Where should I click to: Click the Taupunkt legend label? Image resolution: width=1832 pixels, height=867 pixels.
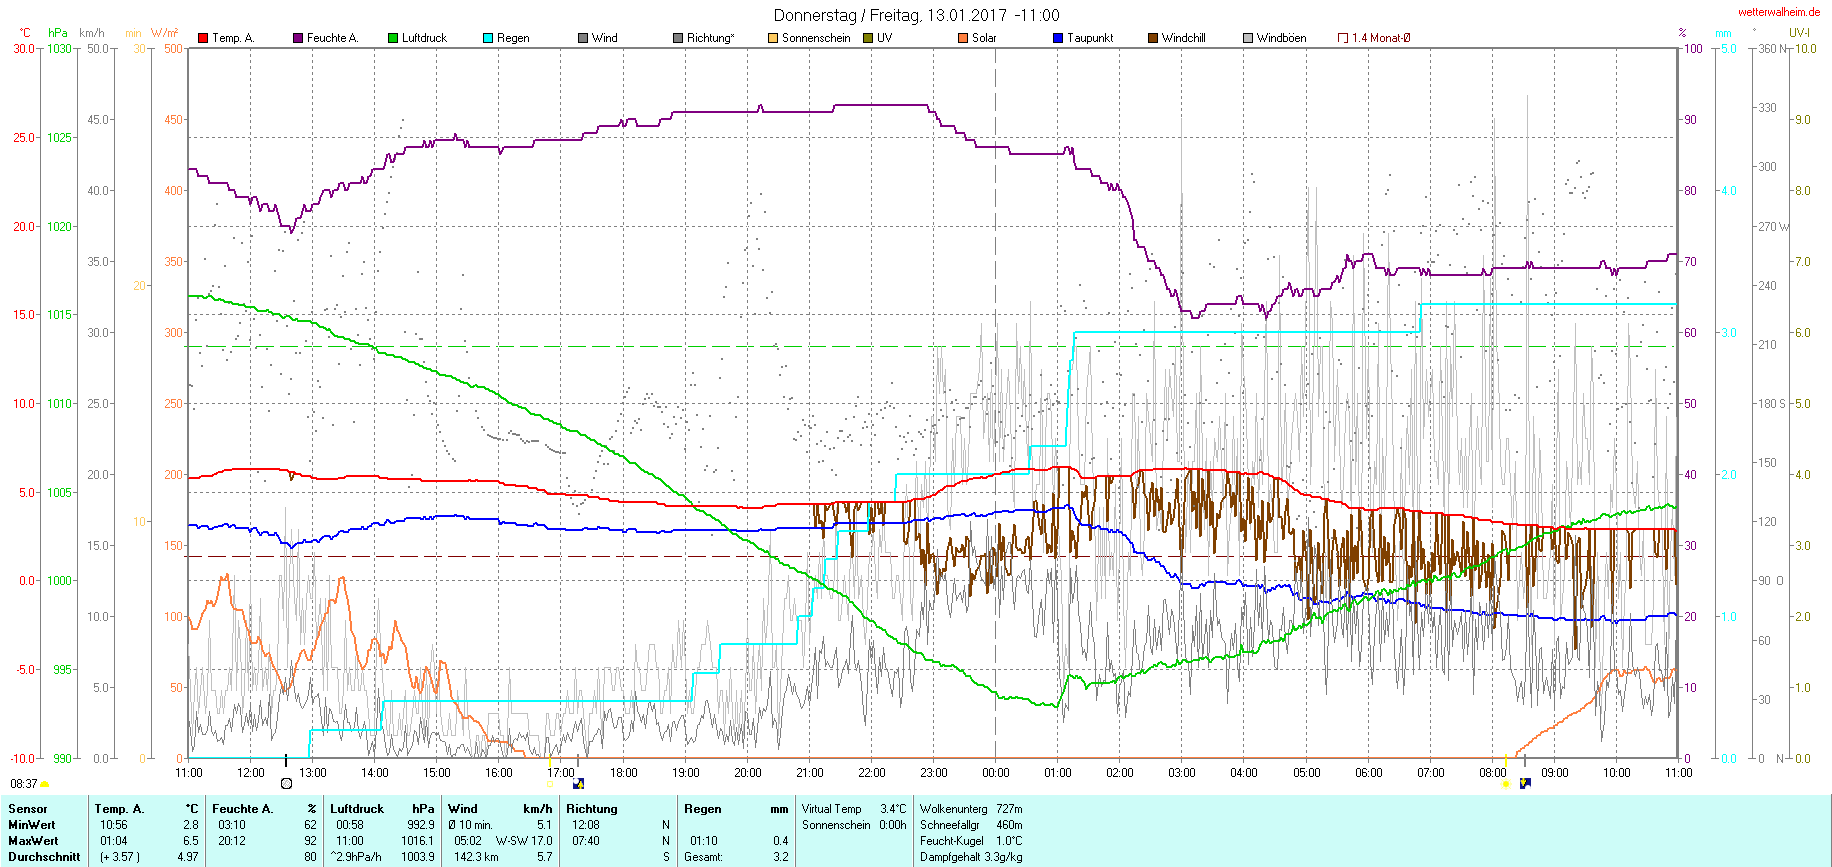pos(1090,38)
